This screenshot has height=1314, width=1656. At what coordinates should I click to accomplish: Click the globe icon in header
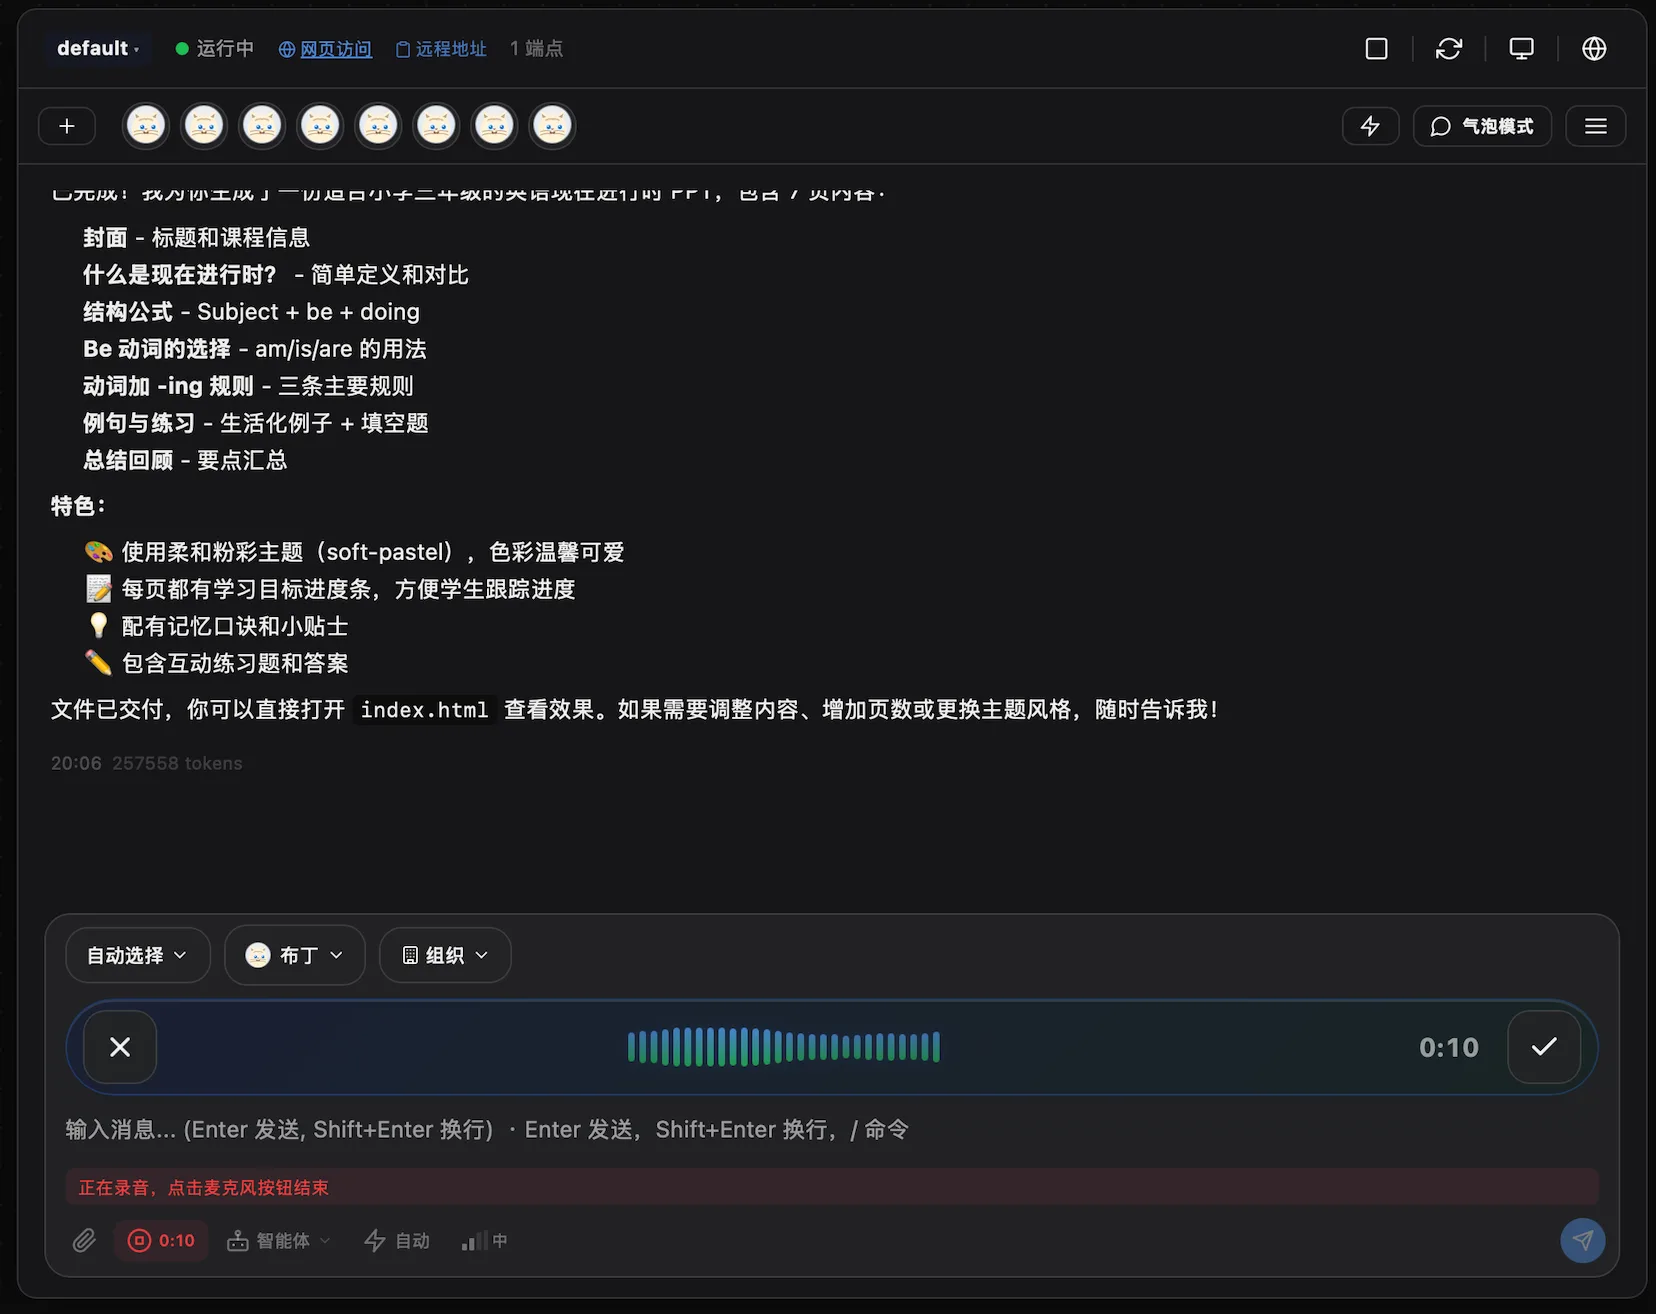[x=1594, y=48]
